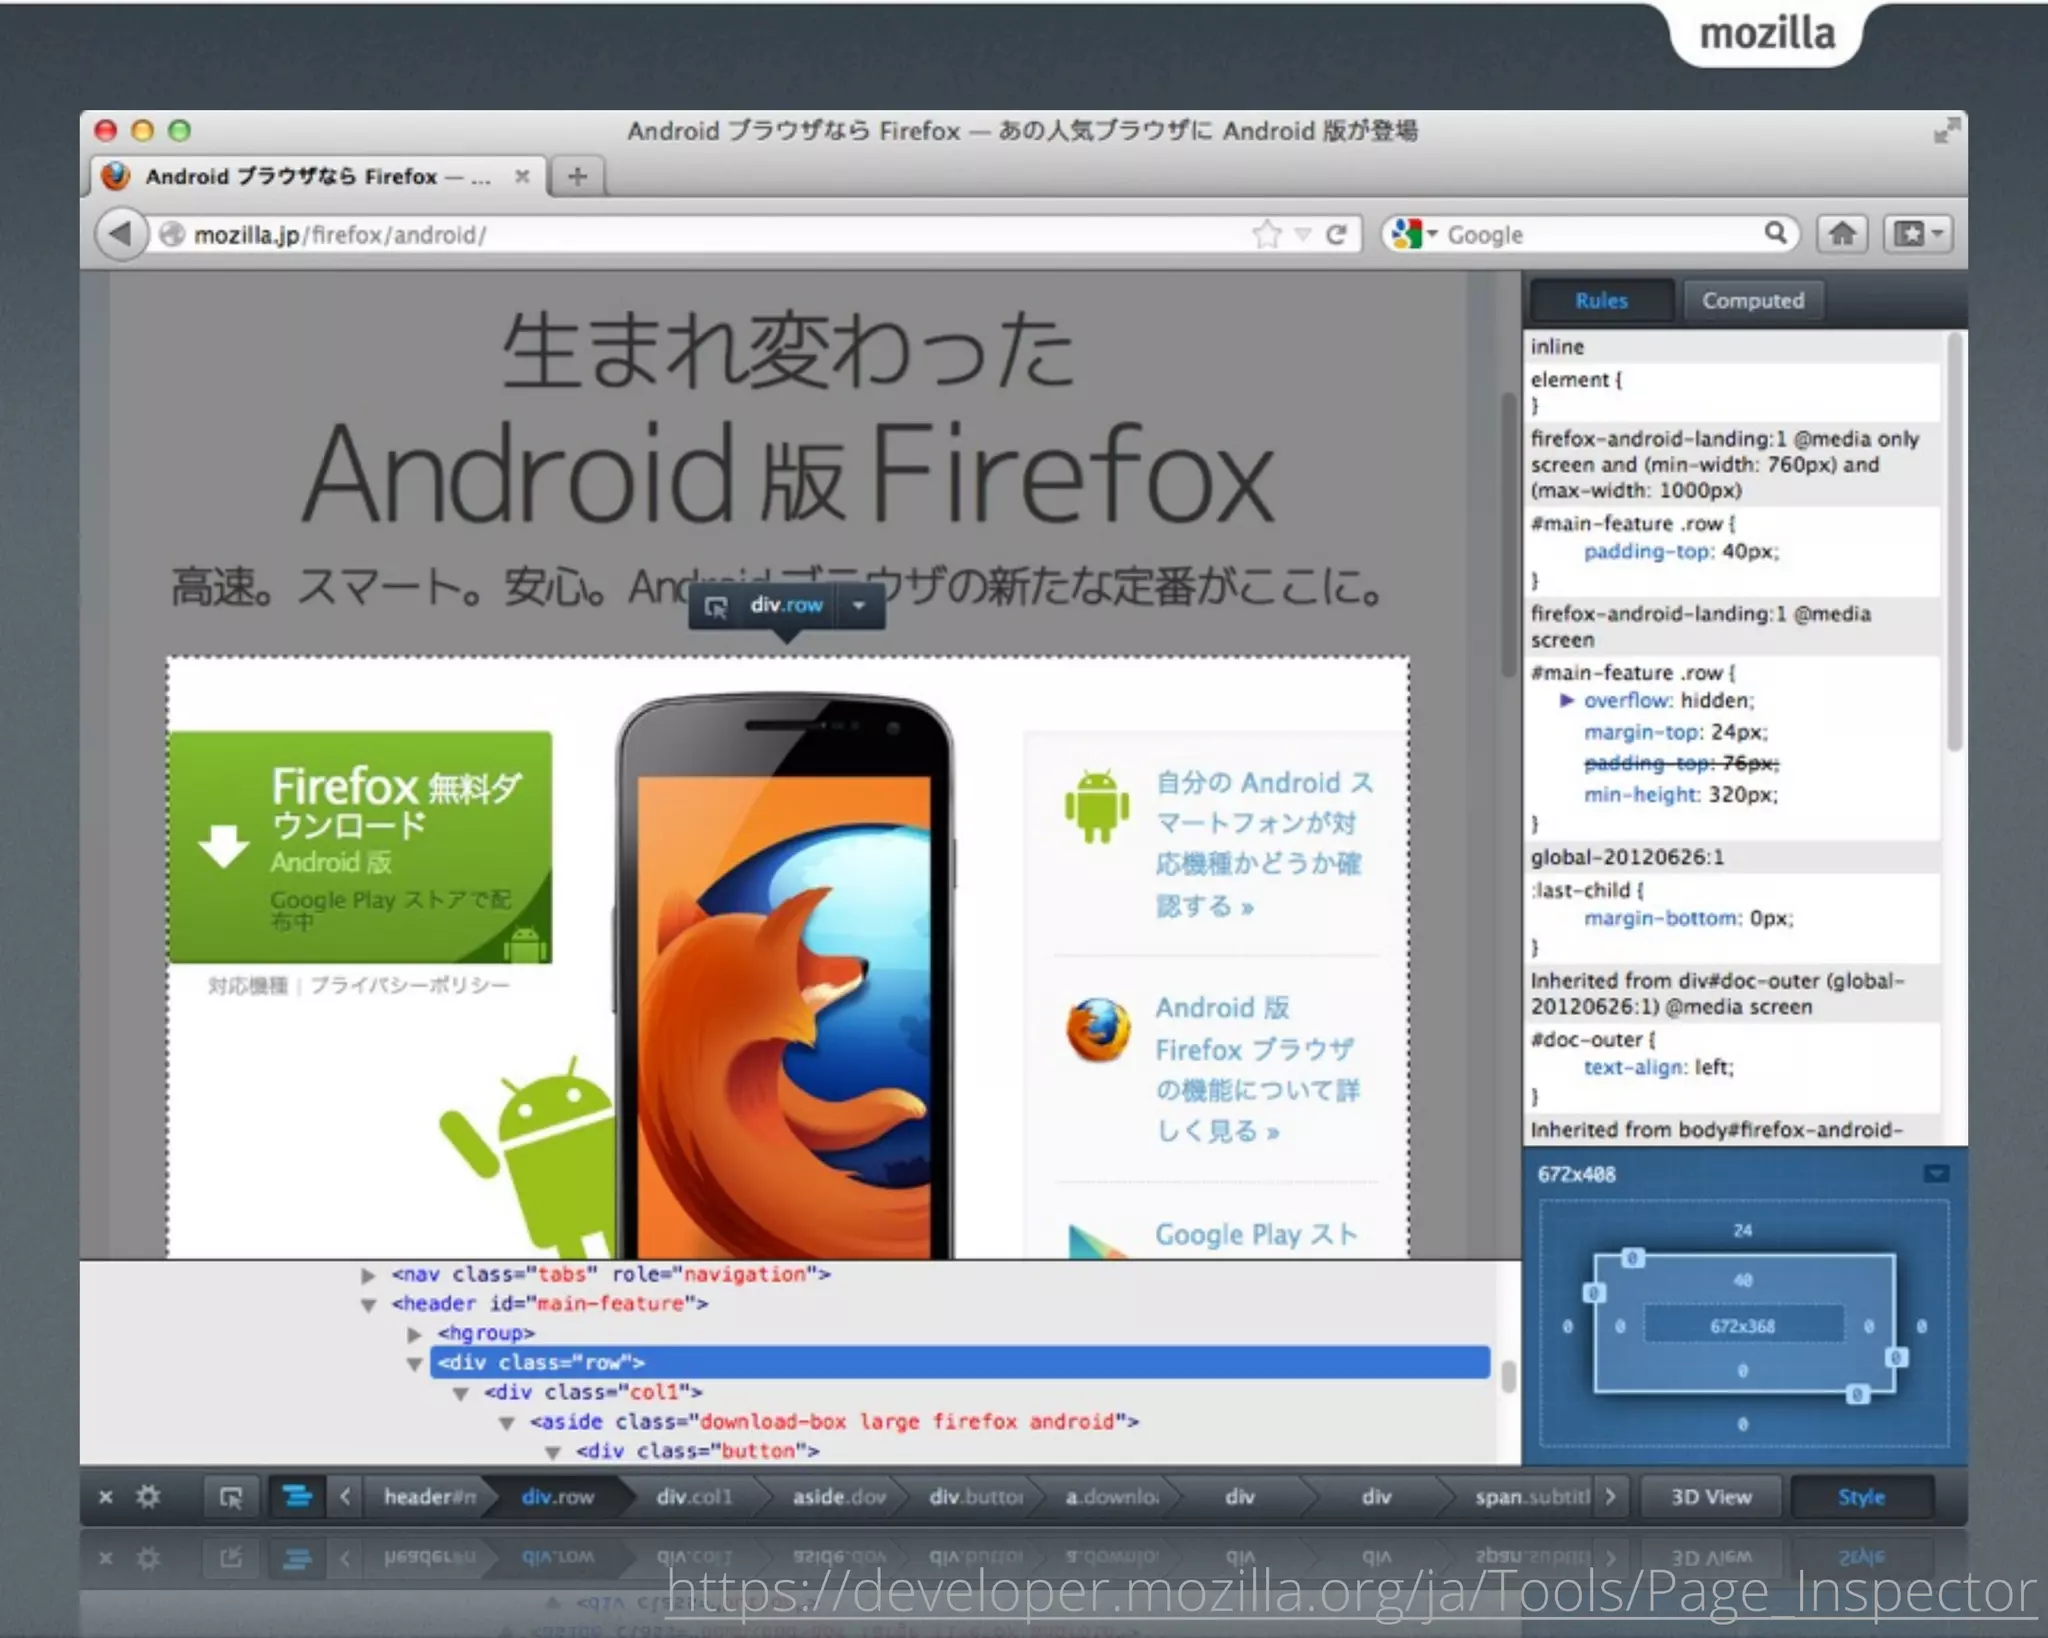2048x1638 pixels.
Task: Click the text-align left value
Action: click(1713, 1067)
